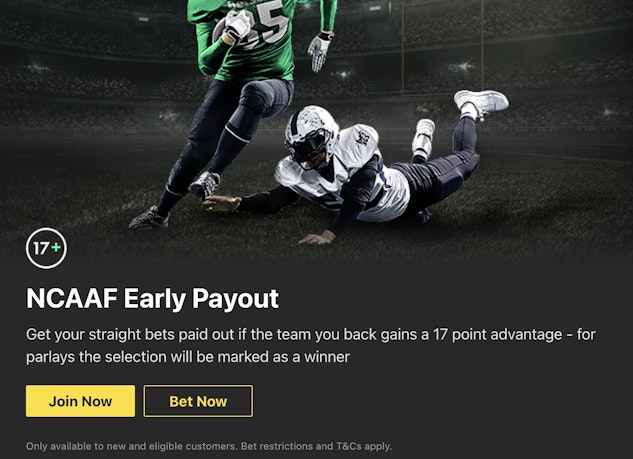Click the bright stadium floodlight at right edge

point(610,110)
